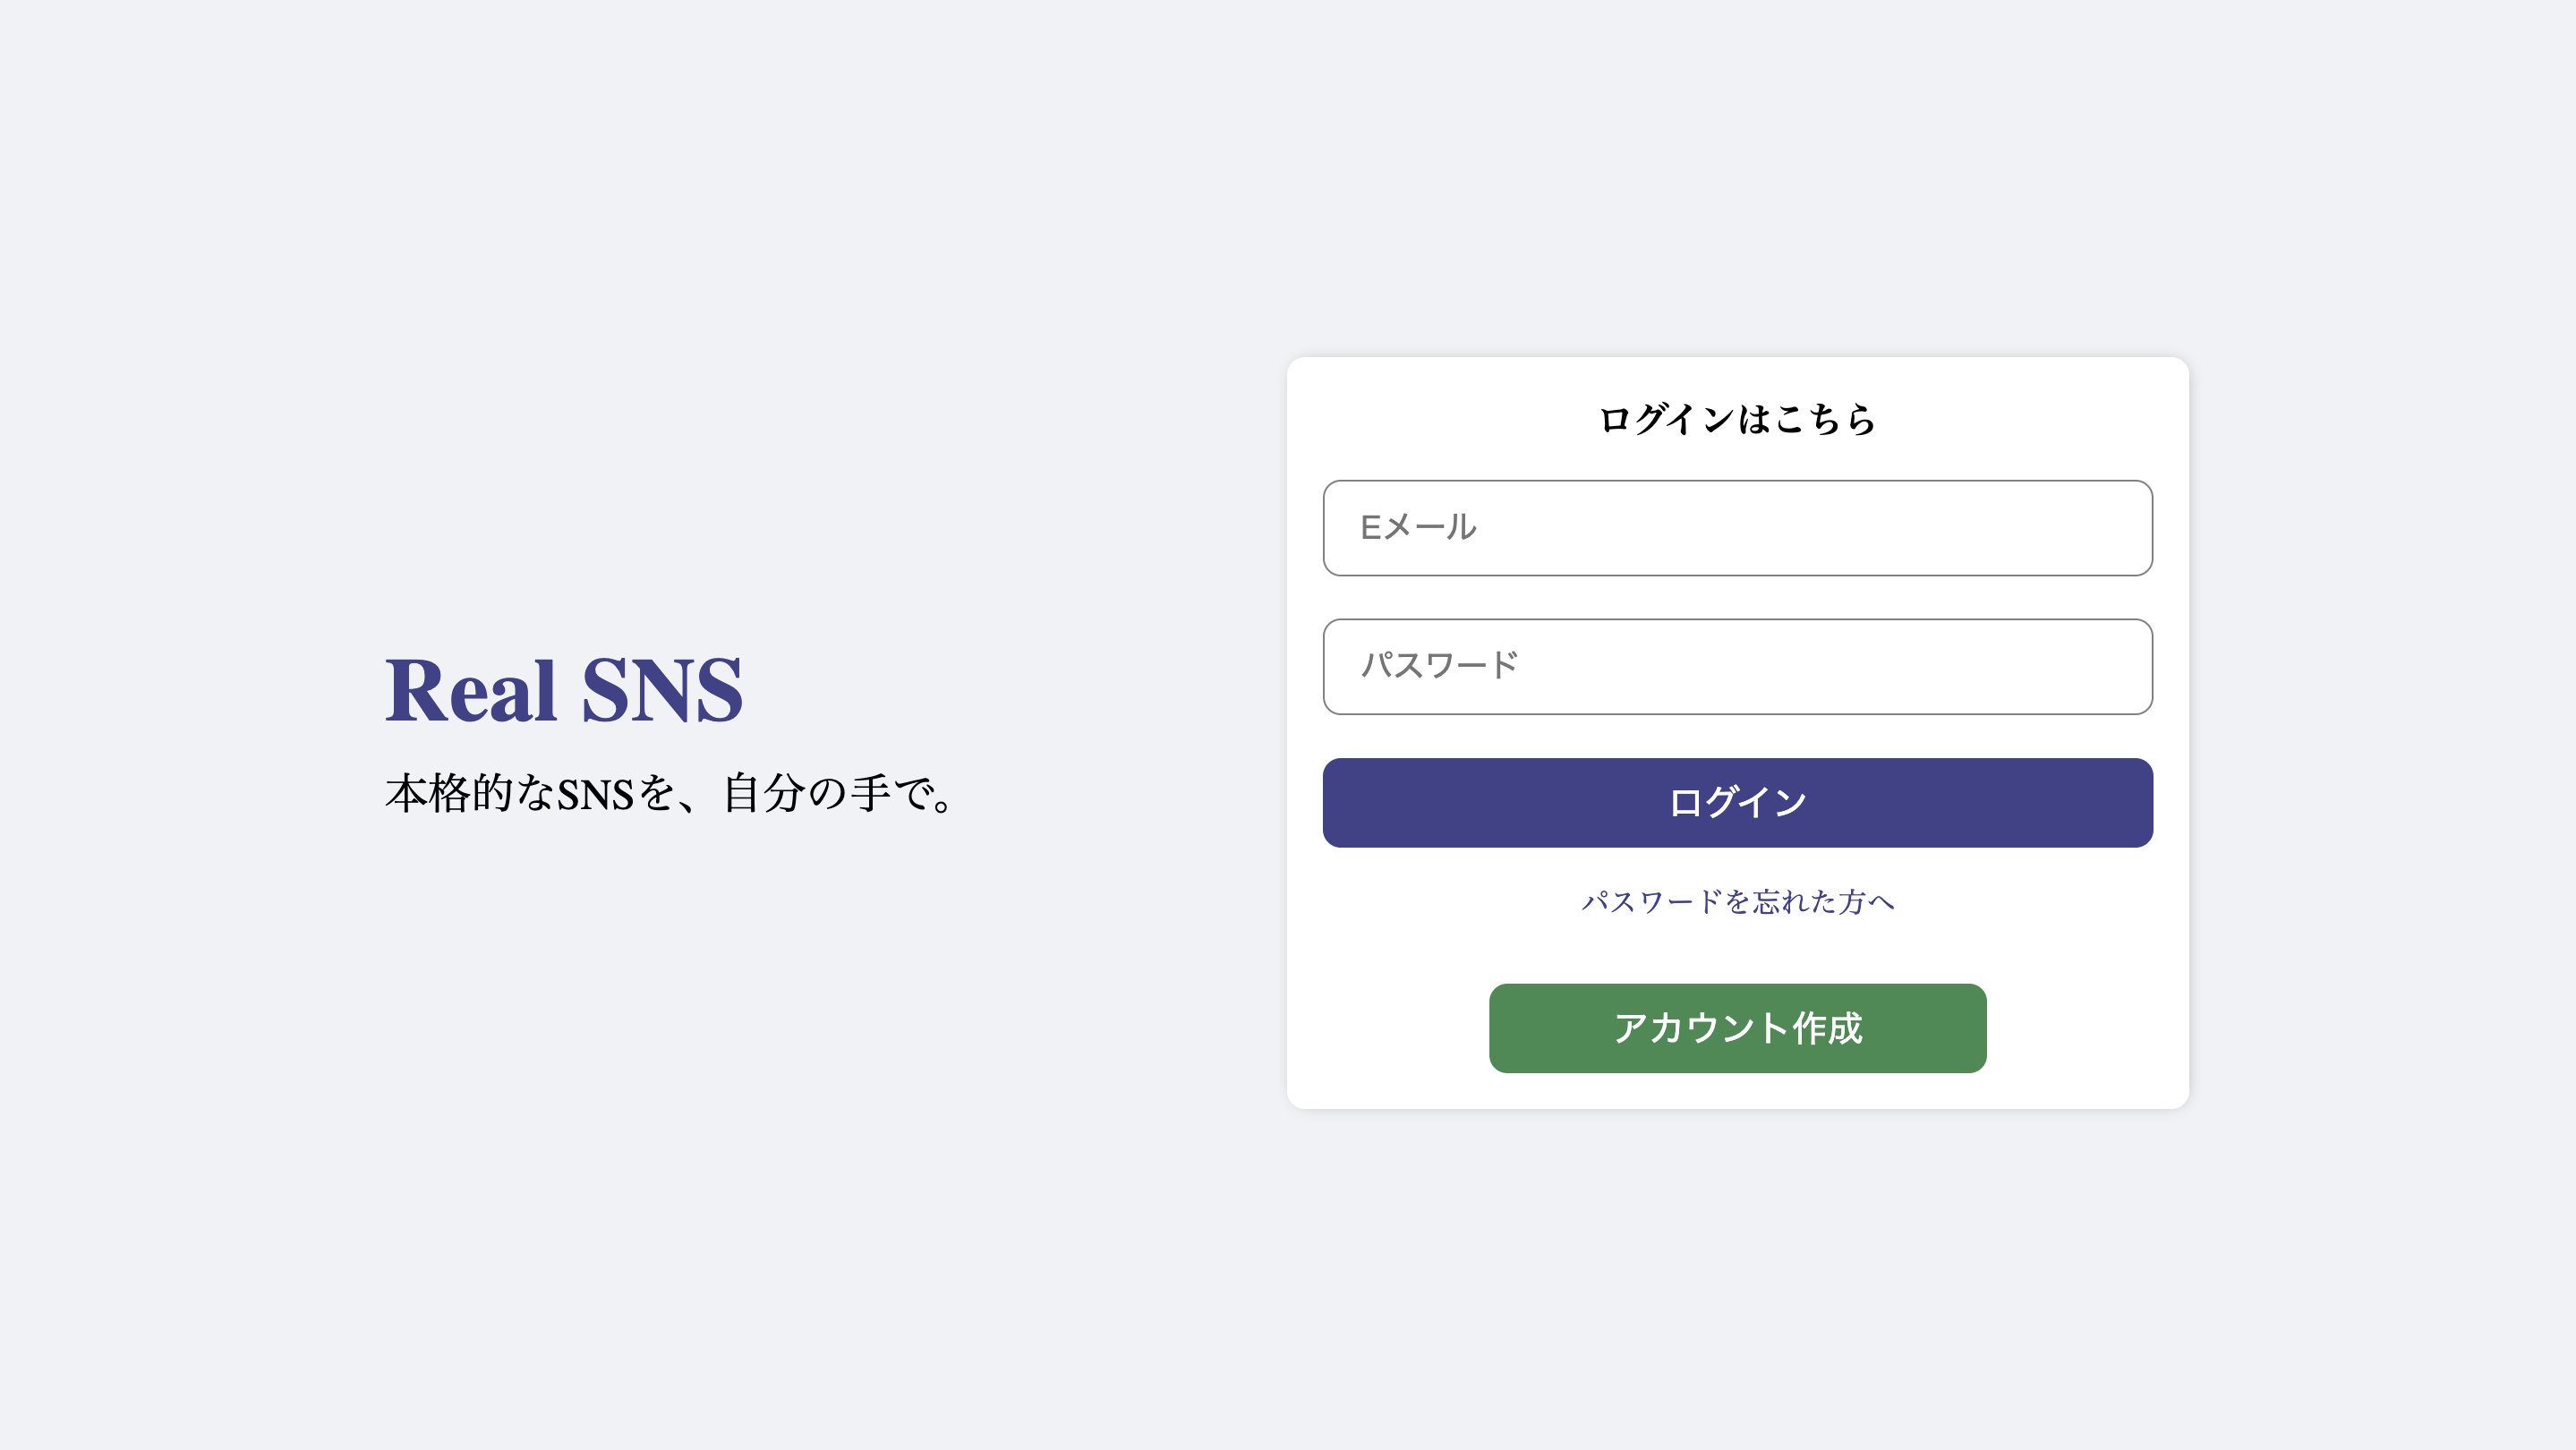This screenshot has height=1450, width=2576.
Task: Click the Eメール input field
Action: coord(1737,528)
